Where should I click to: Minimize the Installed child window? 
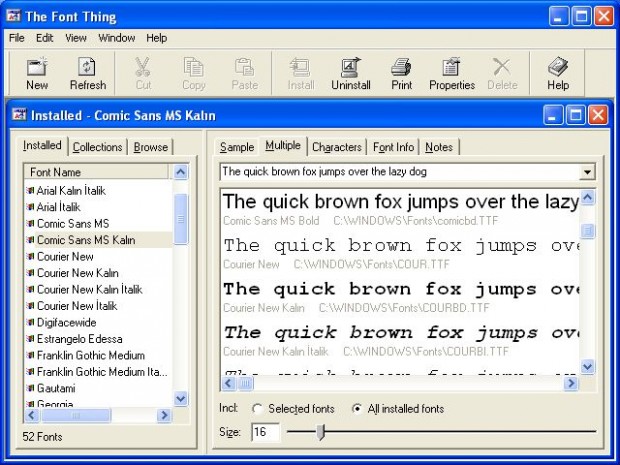(x=553, y=115)
